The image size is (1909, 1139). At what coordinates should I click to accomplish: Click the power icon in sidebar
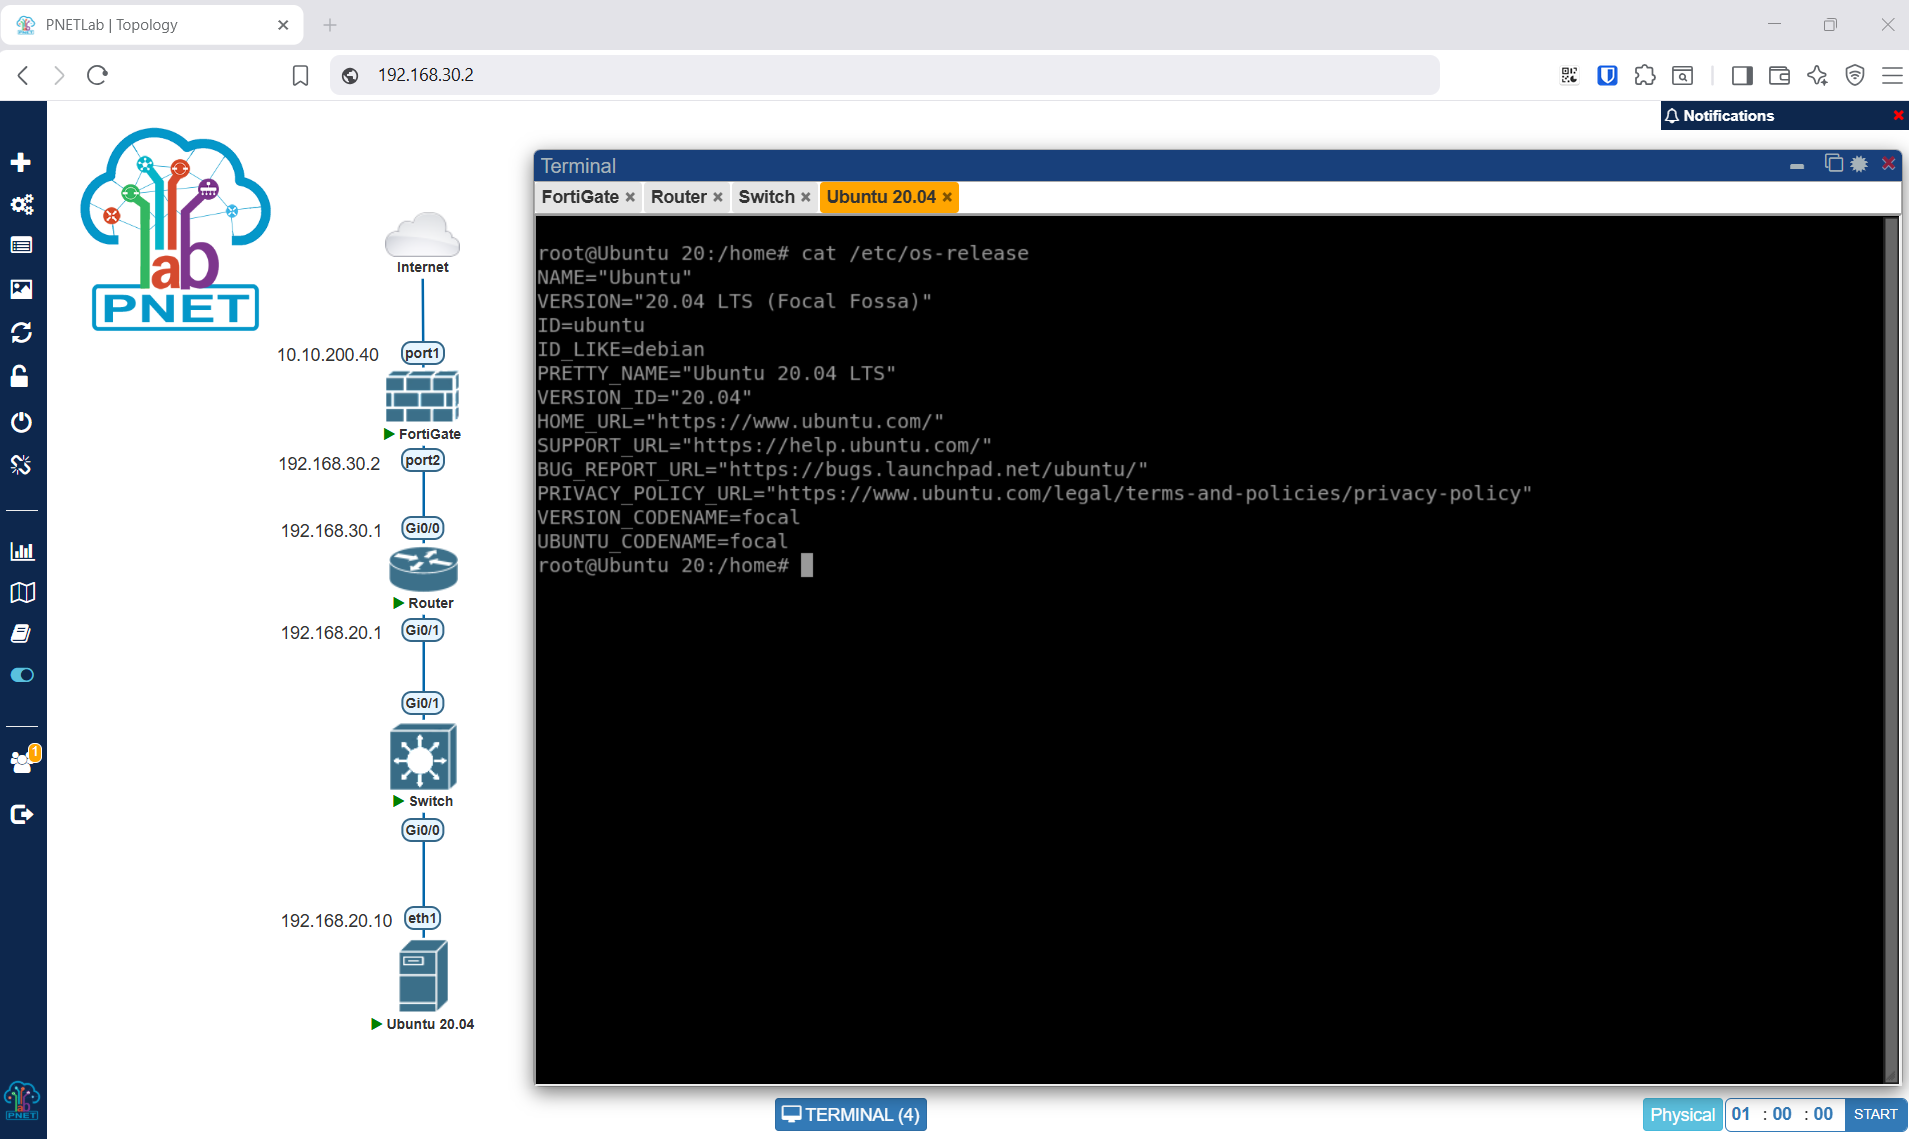pos(21,422)
